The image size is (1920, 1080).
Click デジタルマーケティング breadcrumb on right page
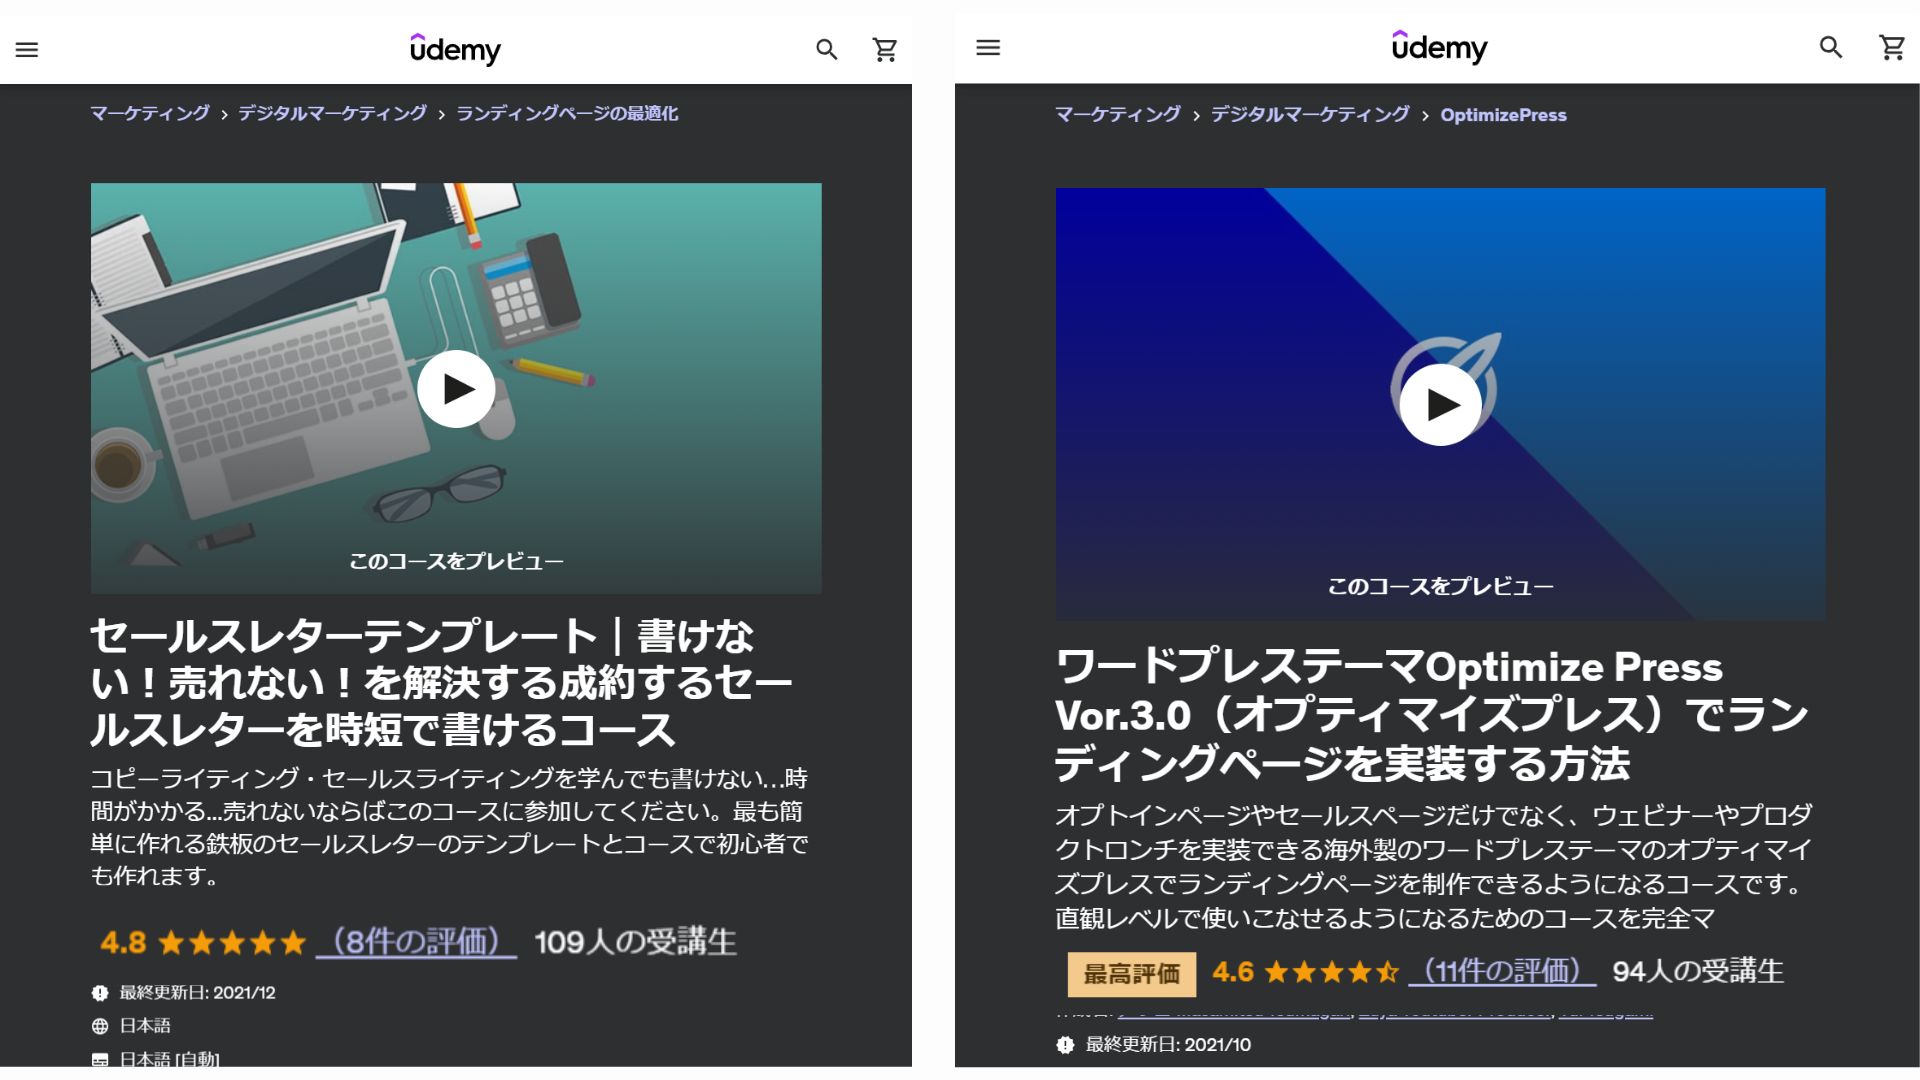(1310, 115)
